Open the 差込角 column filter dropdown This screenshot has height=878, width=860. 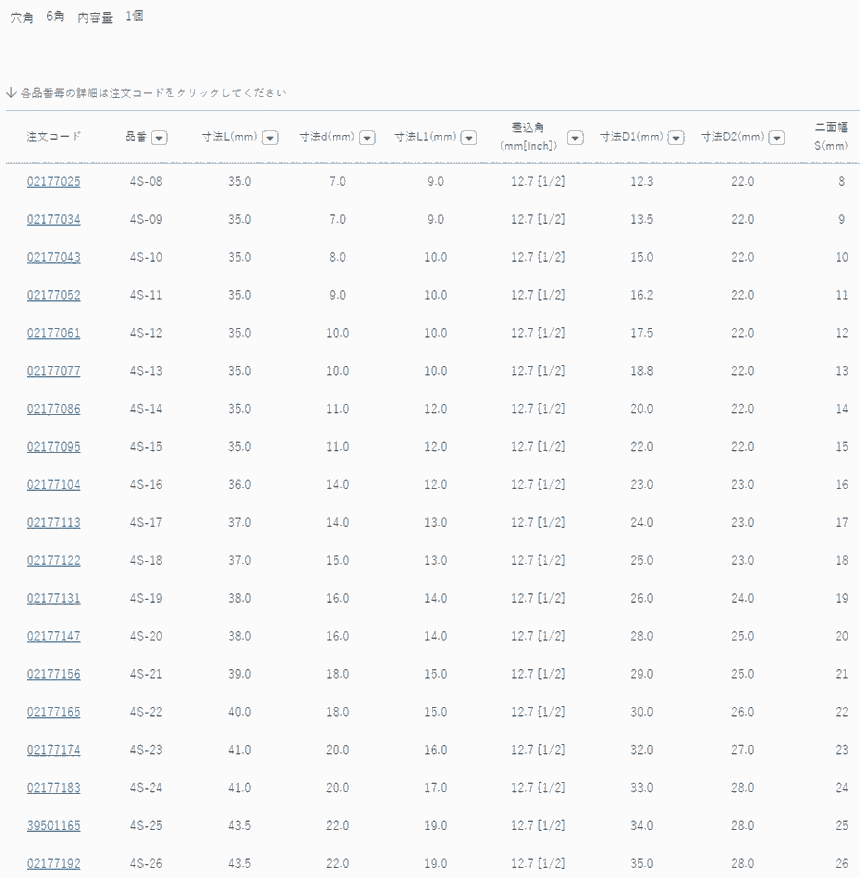point(575,137)
